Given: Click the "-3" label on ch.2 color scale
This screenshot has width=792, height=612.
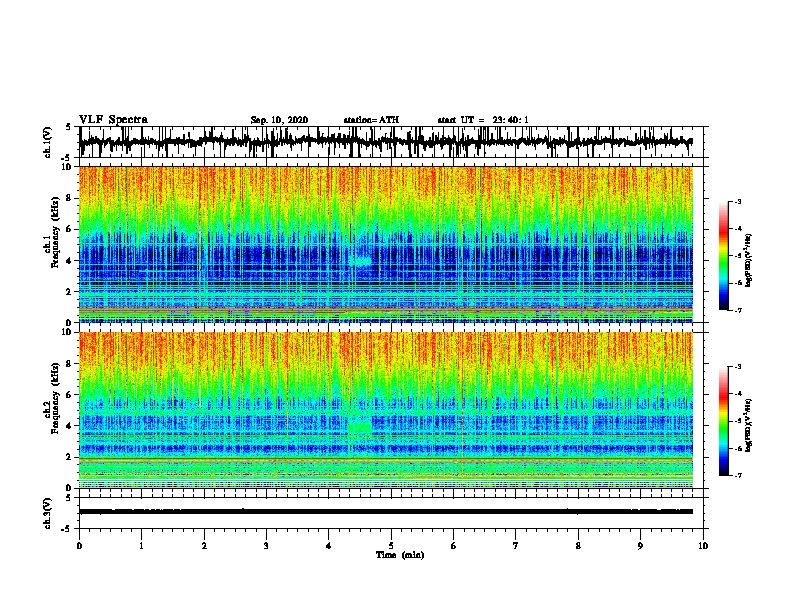Looking at the screenshot, I should coord(738,367).
